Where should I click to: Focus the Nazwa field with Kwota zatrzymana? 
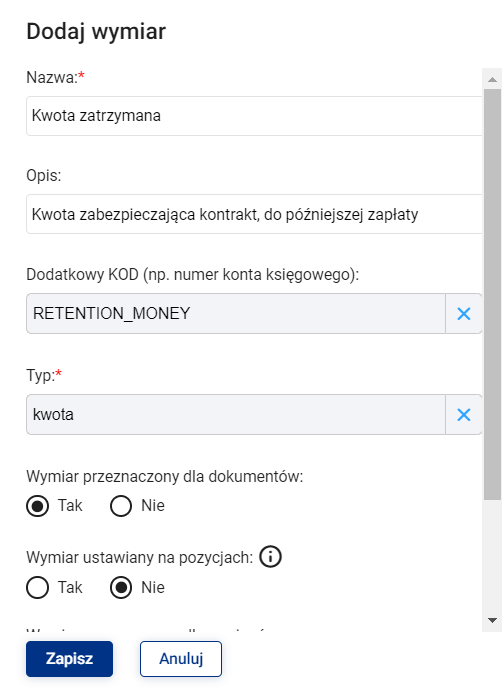tap(254, 116)
